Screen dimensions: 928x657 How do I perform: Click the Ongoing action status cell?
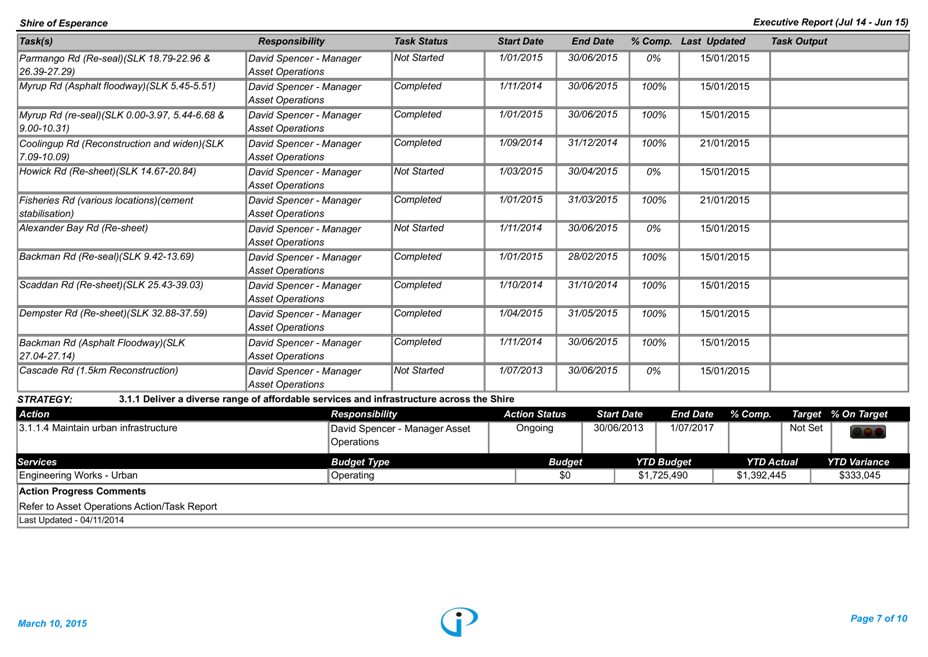pos(534,428)
